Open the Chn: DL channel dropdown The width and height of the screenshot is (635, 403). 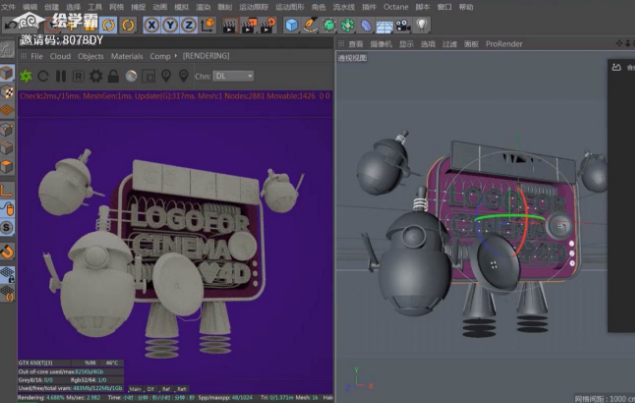[235, 76]
